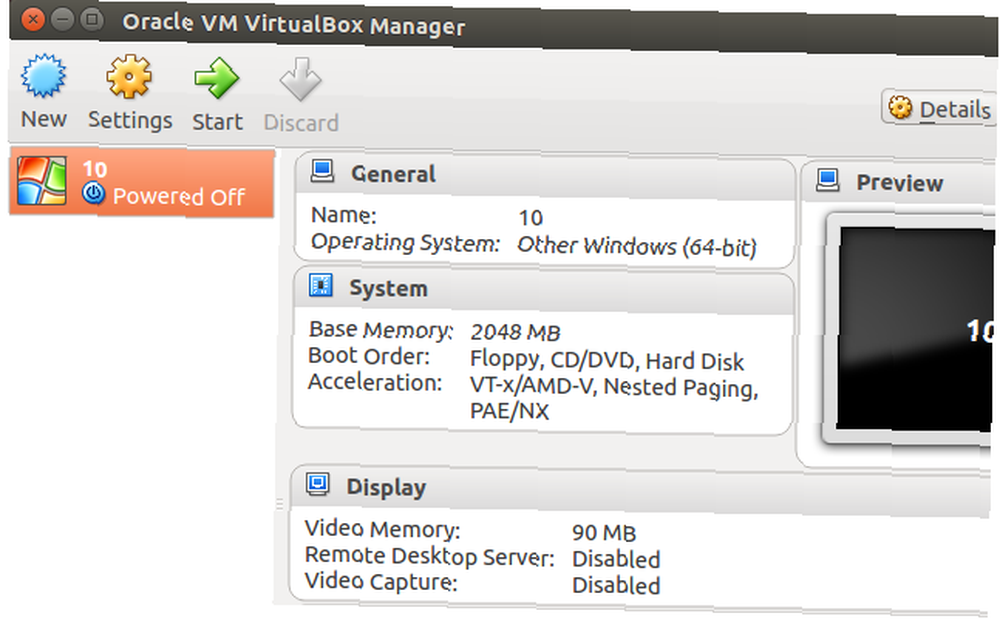Image resolution: width=1000 pixels, height=619 pixels.
Task: Click the System section chip icon
Action: point(320,285)
